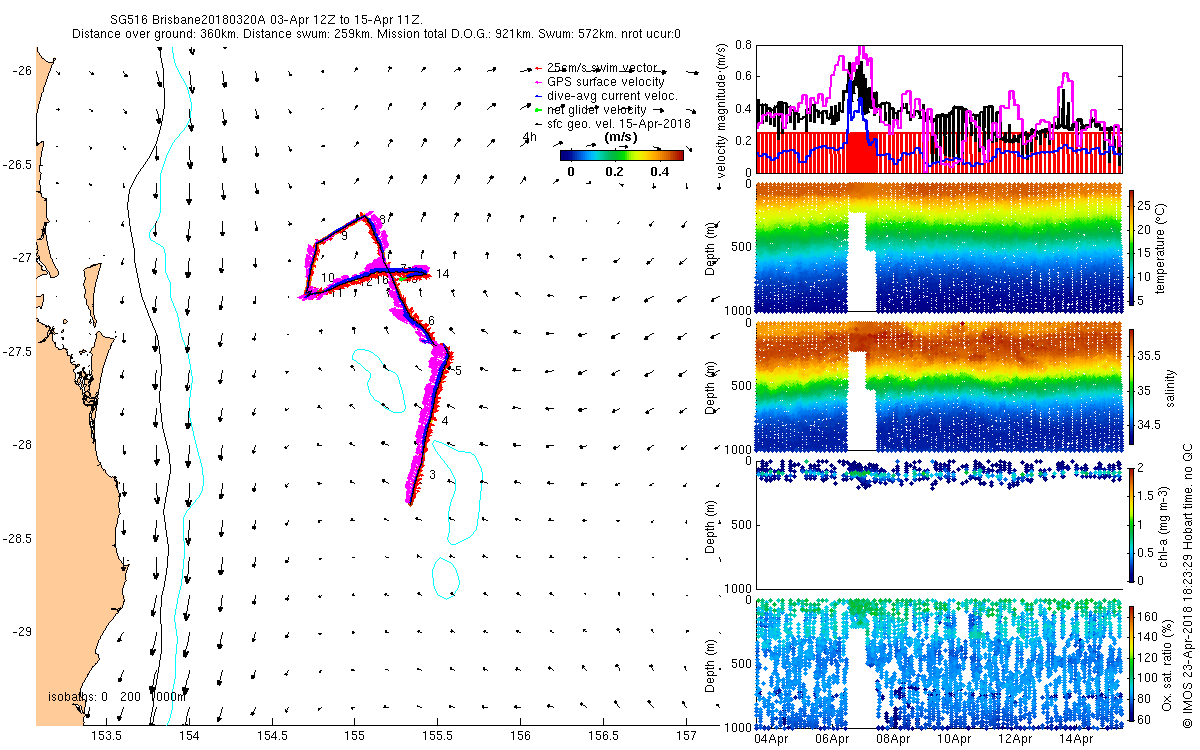Viewport: 1200px width, 750px height.
Task: Click the red swim vector legend marker
Action: pos(538,68)
